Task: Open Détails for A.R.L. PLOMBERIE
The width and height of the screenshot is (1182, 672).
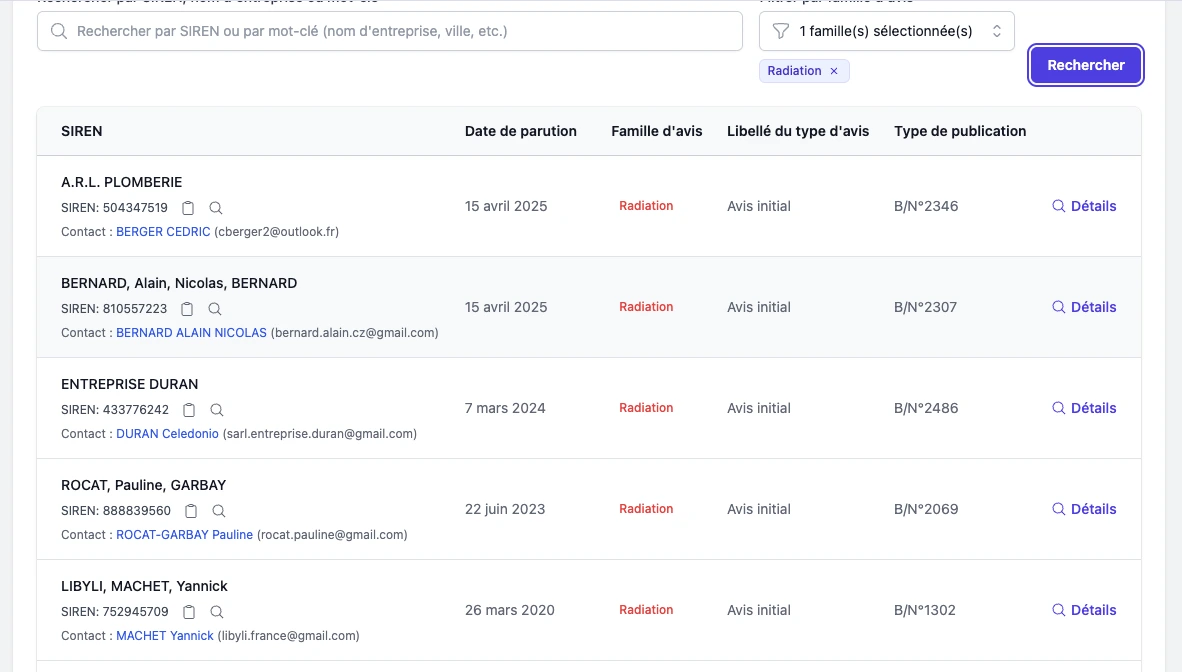Action: (x=1084, y=206)
